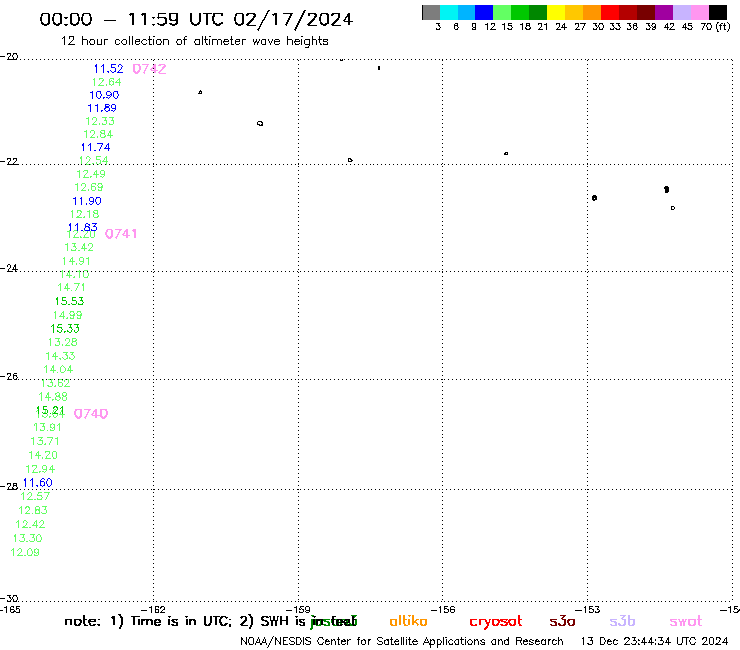Viewport: 740px width, 650px height.
Task: Click the -24 latitude axis label
Action: 9,268
